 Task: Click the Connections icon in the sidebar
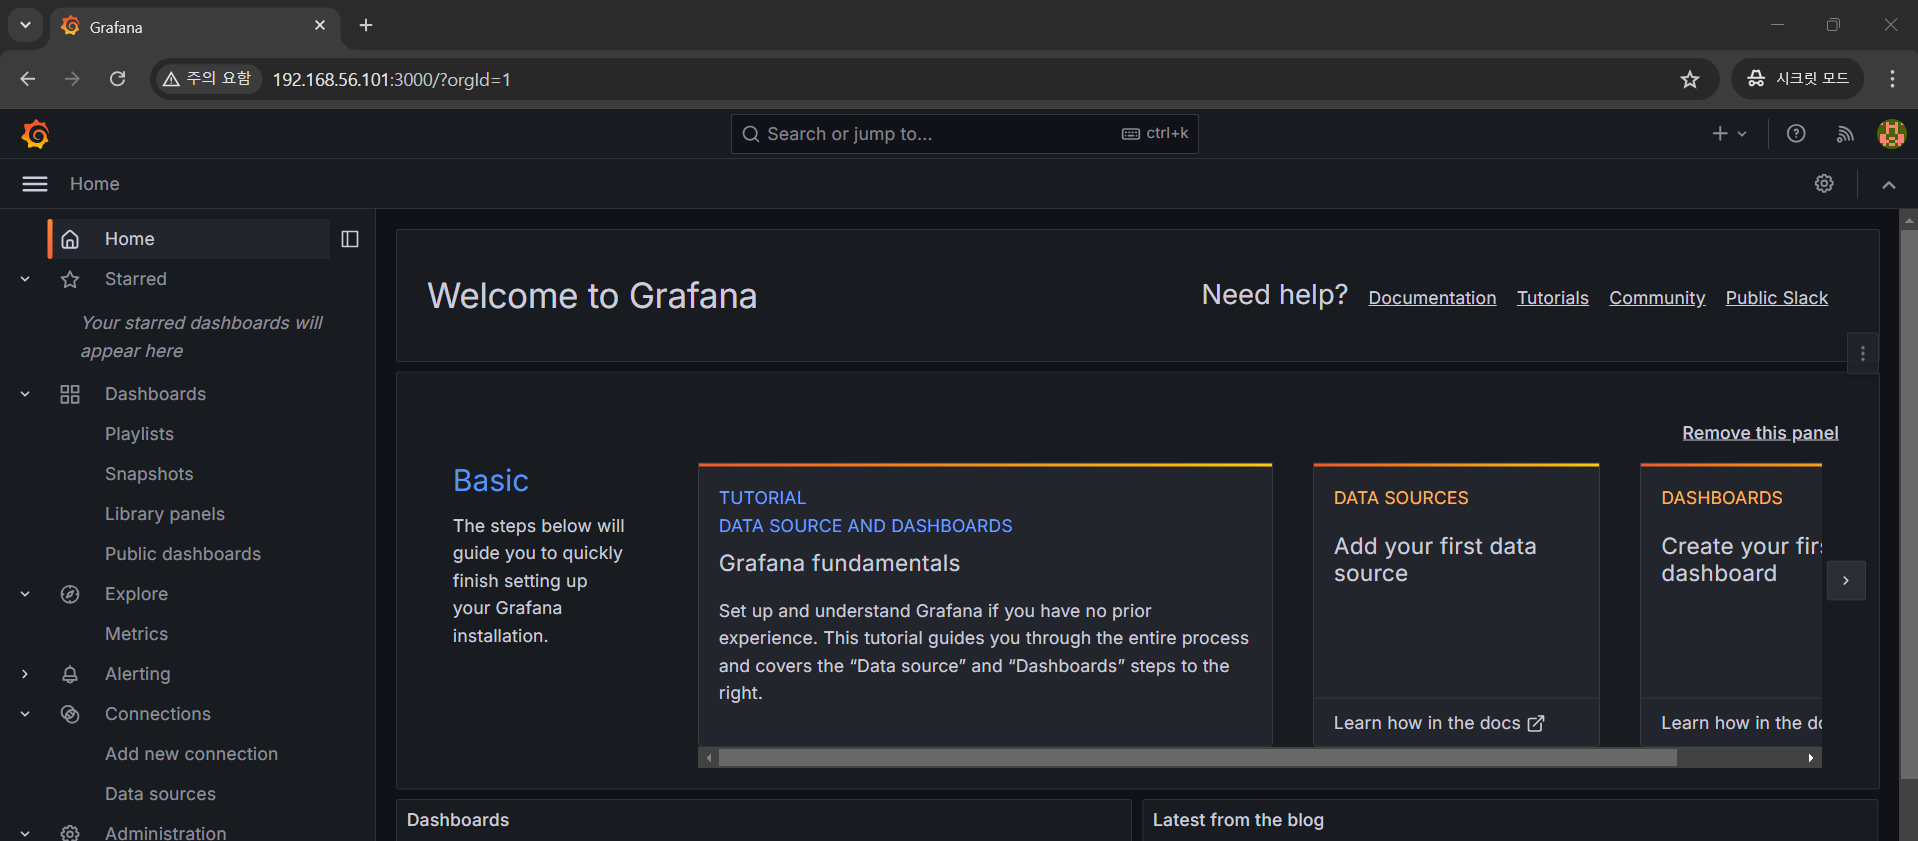tap(70, 714)
